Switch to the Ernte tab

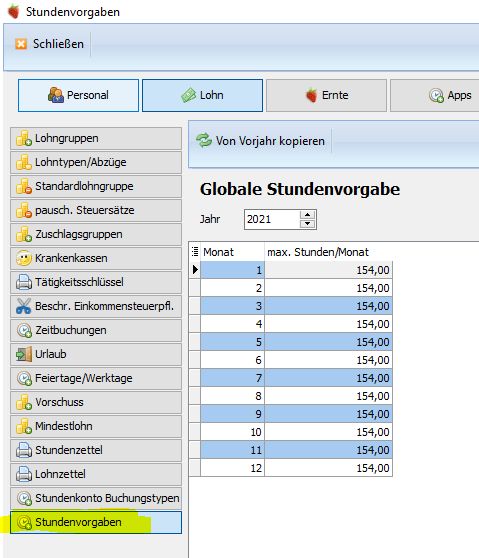pos(326,95)
